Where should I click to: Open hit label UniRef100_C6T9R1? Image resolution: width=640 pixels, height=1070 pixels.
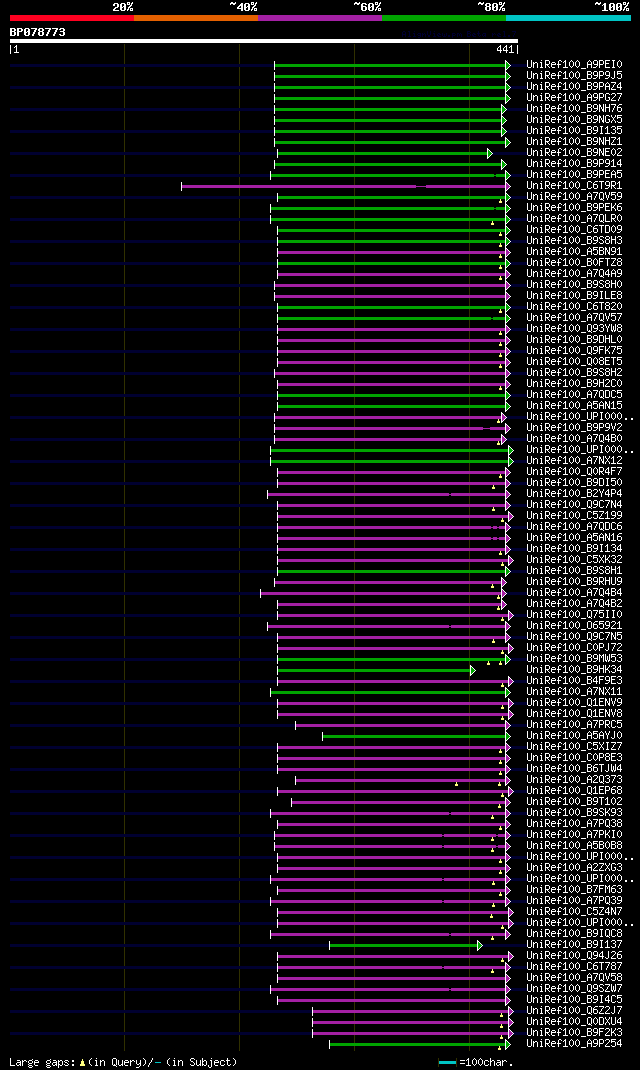coord(574,186)
